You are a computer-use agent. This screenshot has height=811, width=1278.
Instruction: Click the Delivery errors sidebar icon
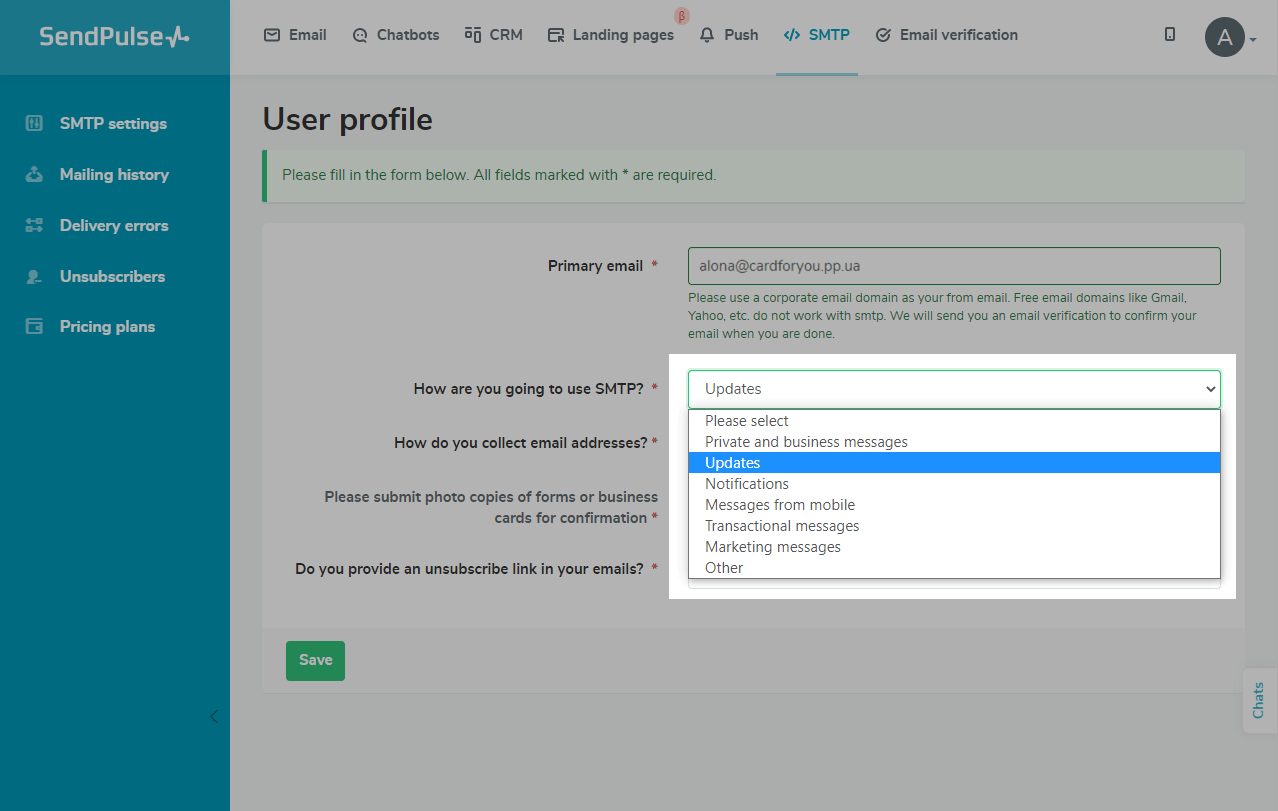[x=34, y=226]
